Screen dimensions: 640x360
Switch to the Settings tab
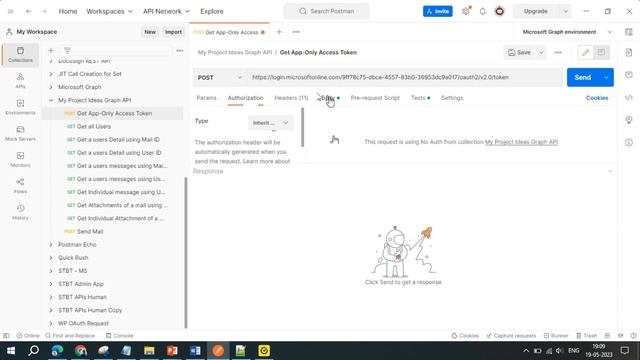(452, 98)
